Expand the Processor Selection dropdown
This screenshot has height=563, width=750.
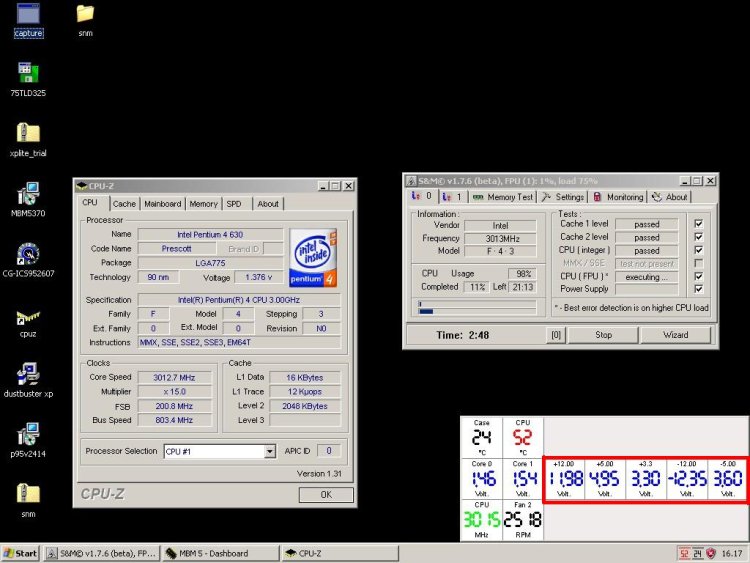[x=269, y=452]
